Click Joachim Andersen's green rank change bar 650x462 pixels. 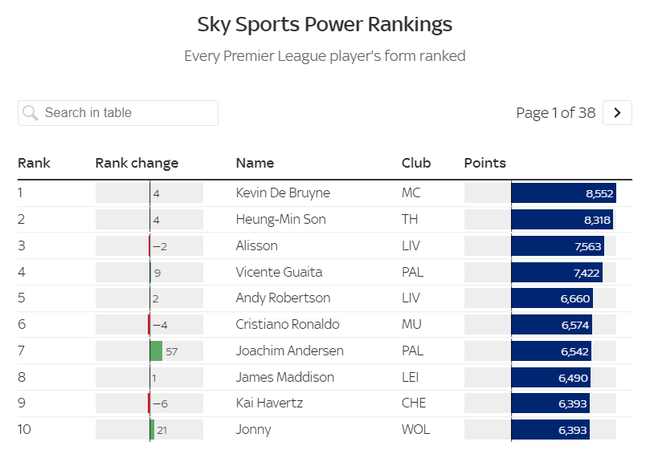pos(156,351)
